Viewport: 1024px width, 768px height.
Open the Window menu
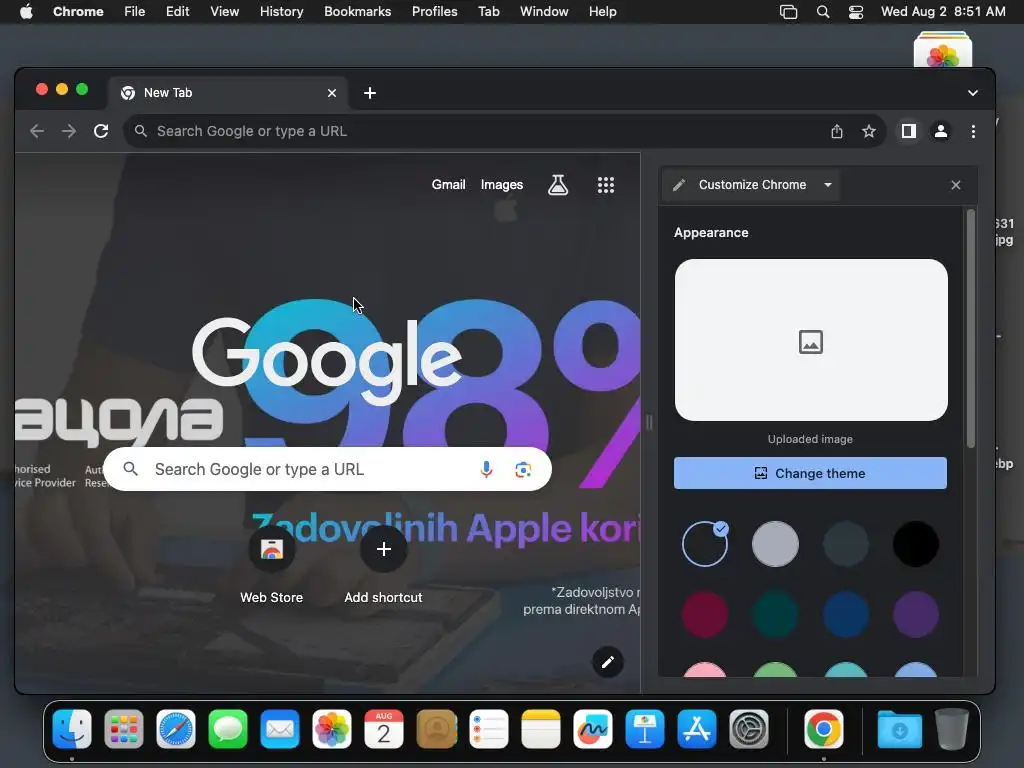tap(544, 12)
